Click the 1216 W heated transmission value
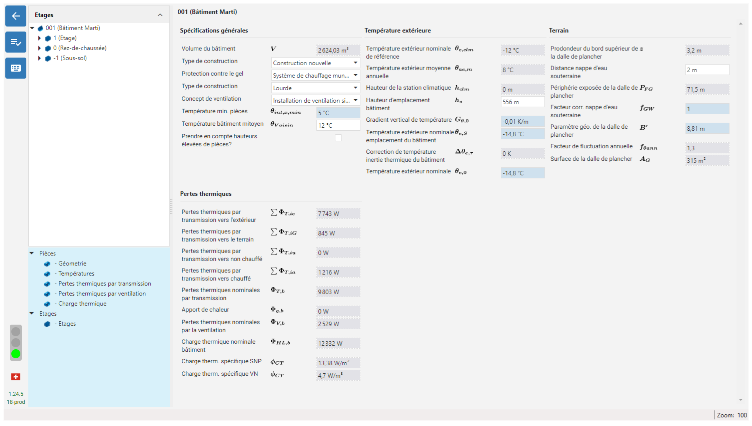Image resolution: width=752 pixels, height=426 pixels. click(338, 272)
